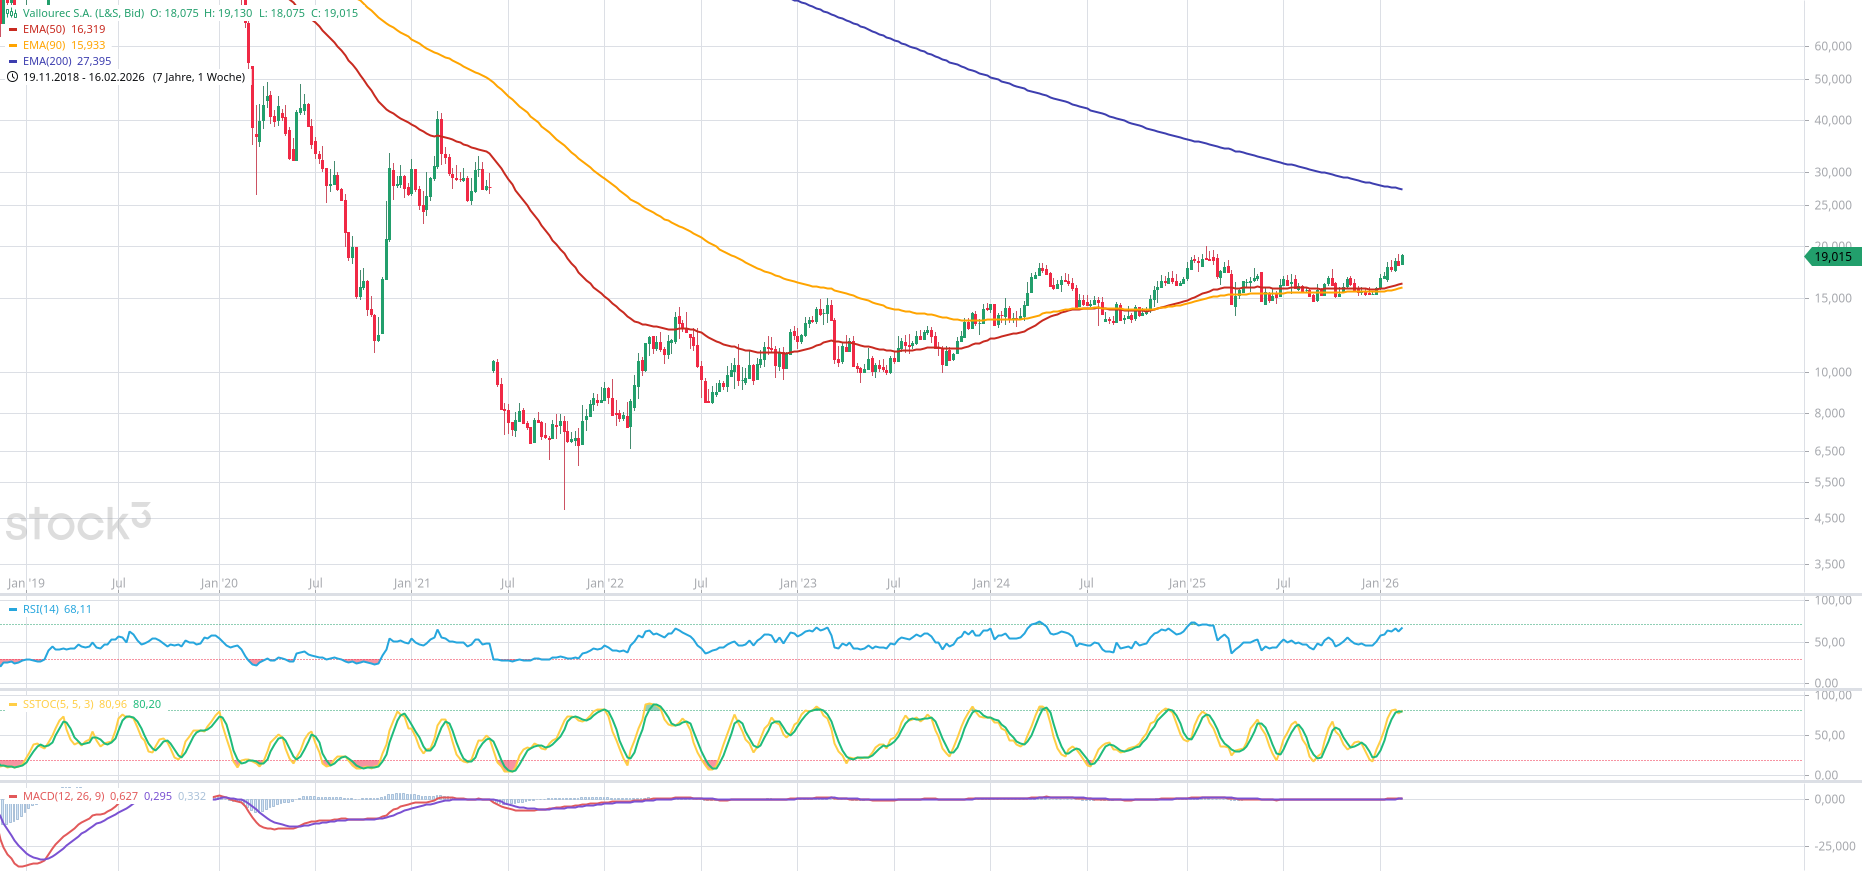Click the Jan '24 time axis label

point(990,583)
